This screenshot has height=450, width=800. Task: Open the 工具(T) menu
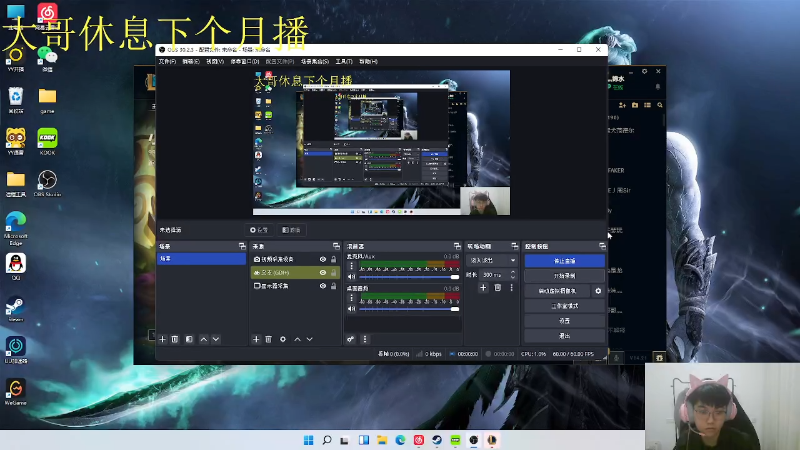[344, 61]
